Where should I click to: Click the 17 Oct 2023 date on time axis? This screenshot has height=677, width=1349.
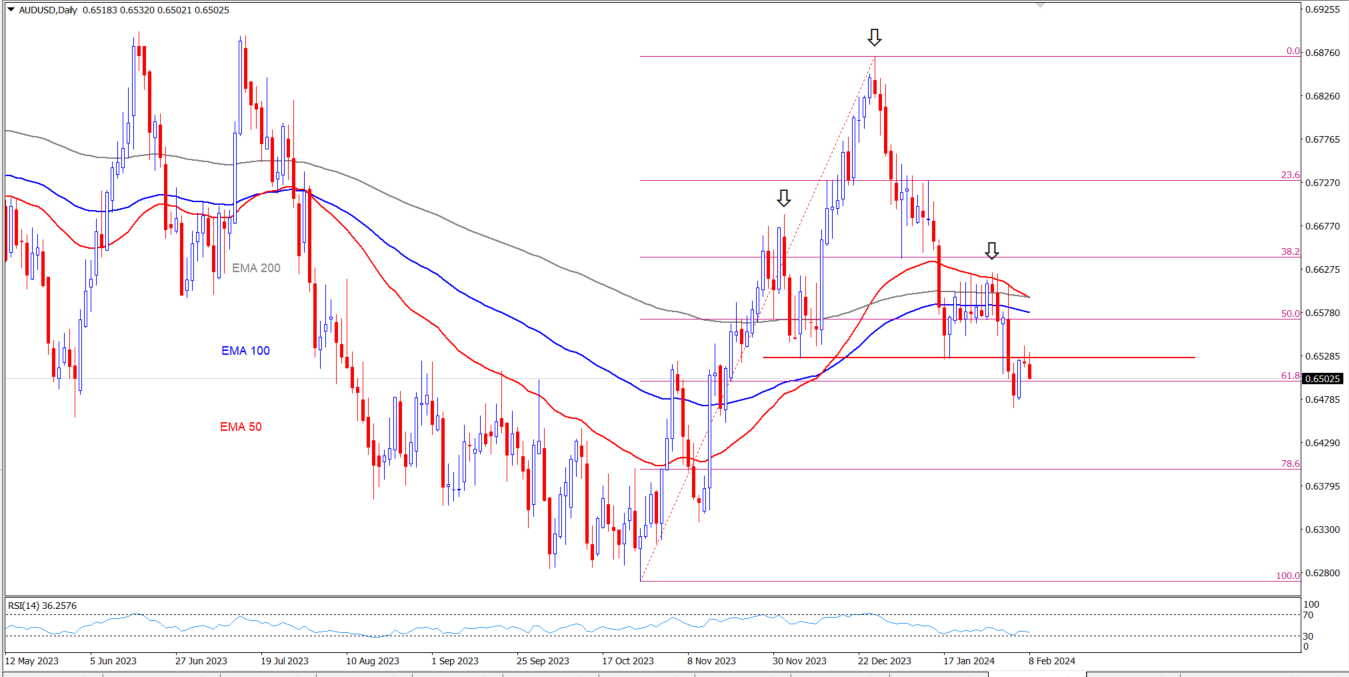pos(629,661)
